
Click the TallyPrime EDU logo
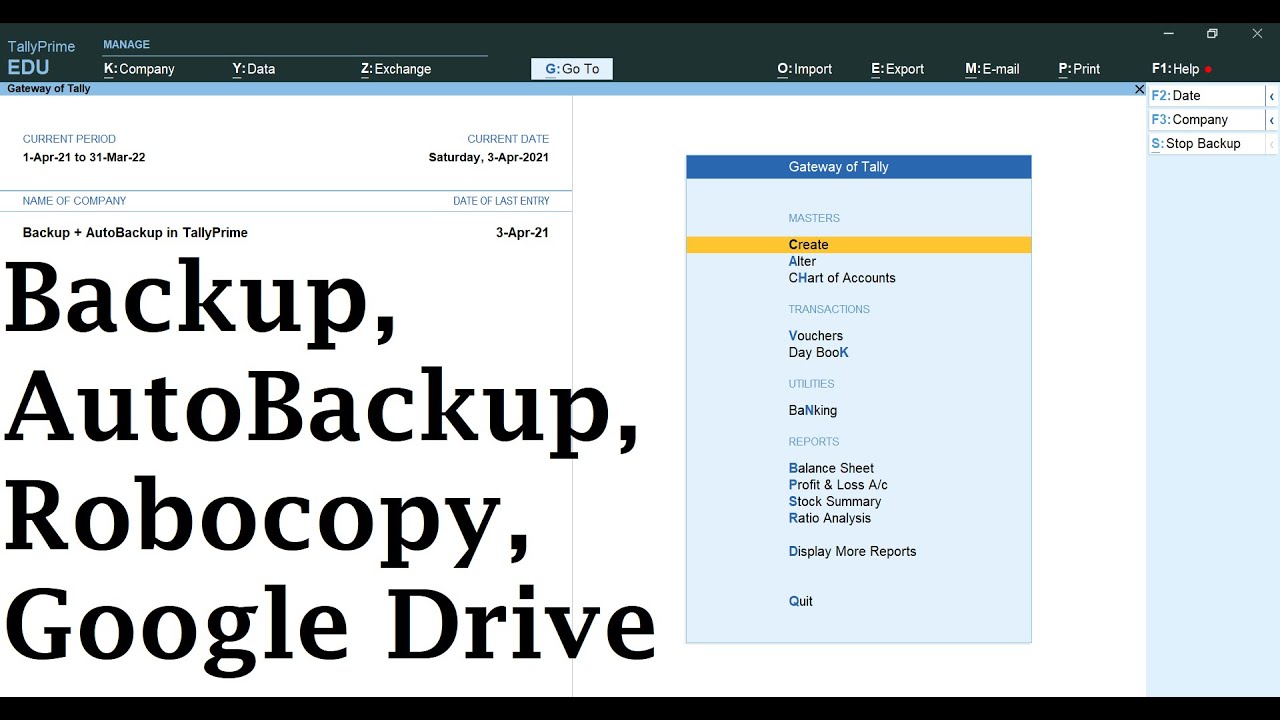tap(41, 58)
